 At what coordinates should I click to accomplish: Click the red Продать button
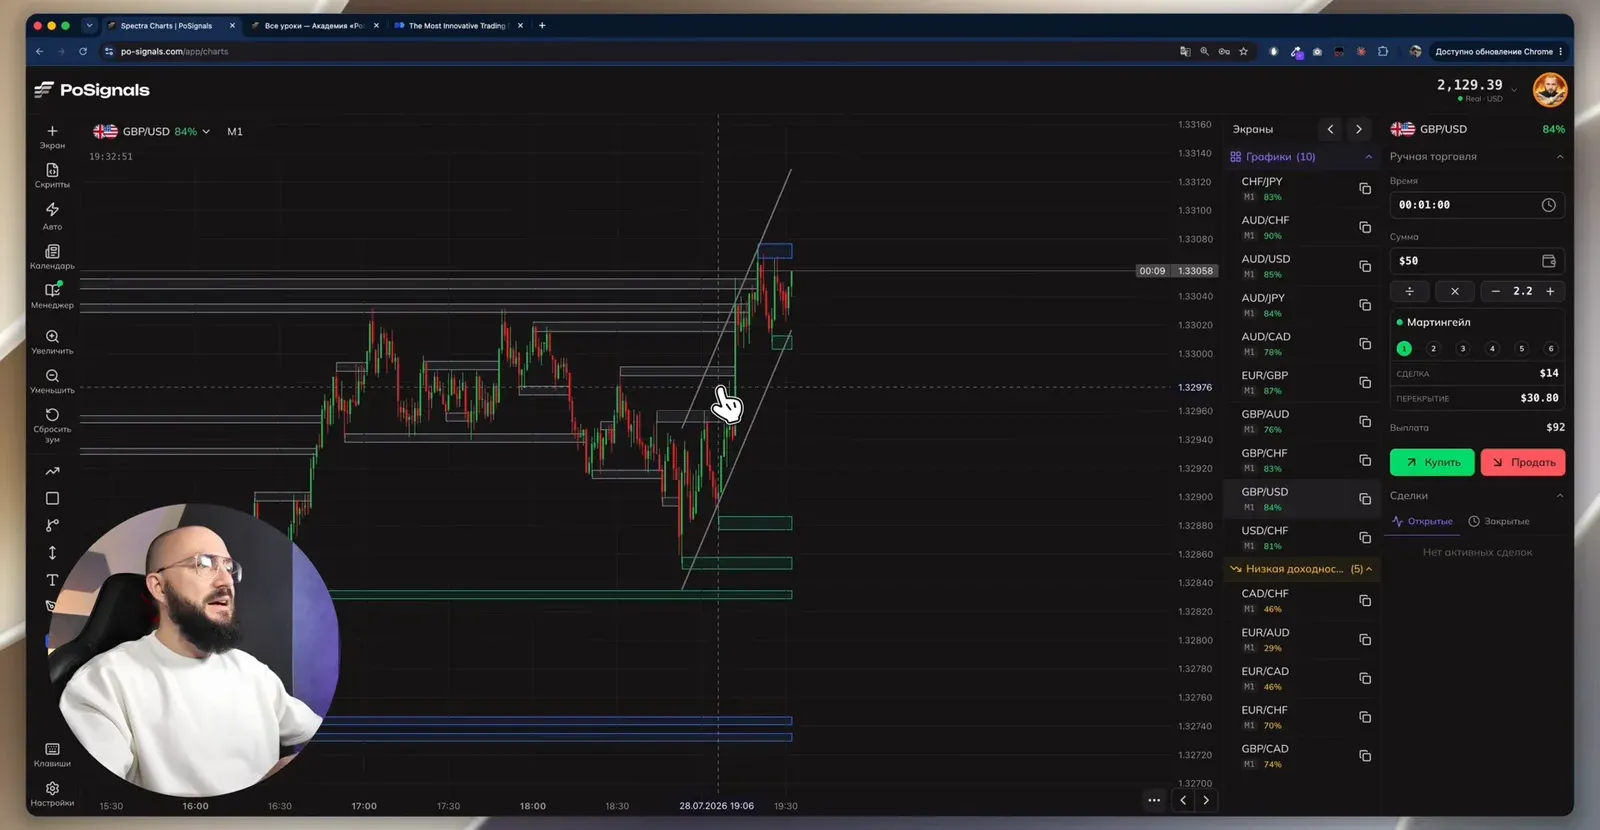tap(1523, 462)
